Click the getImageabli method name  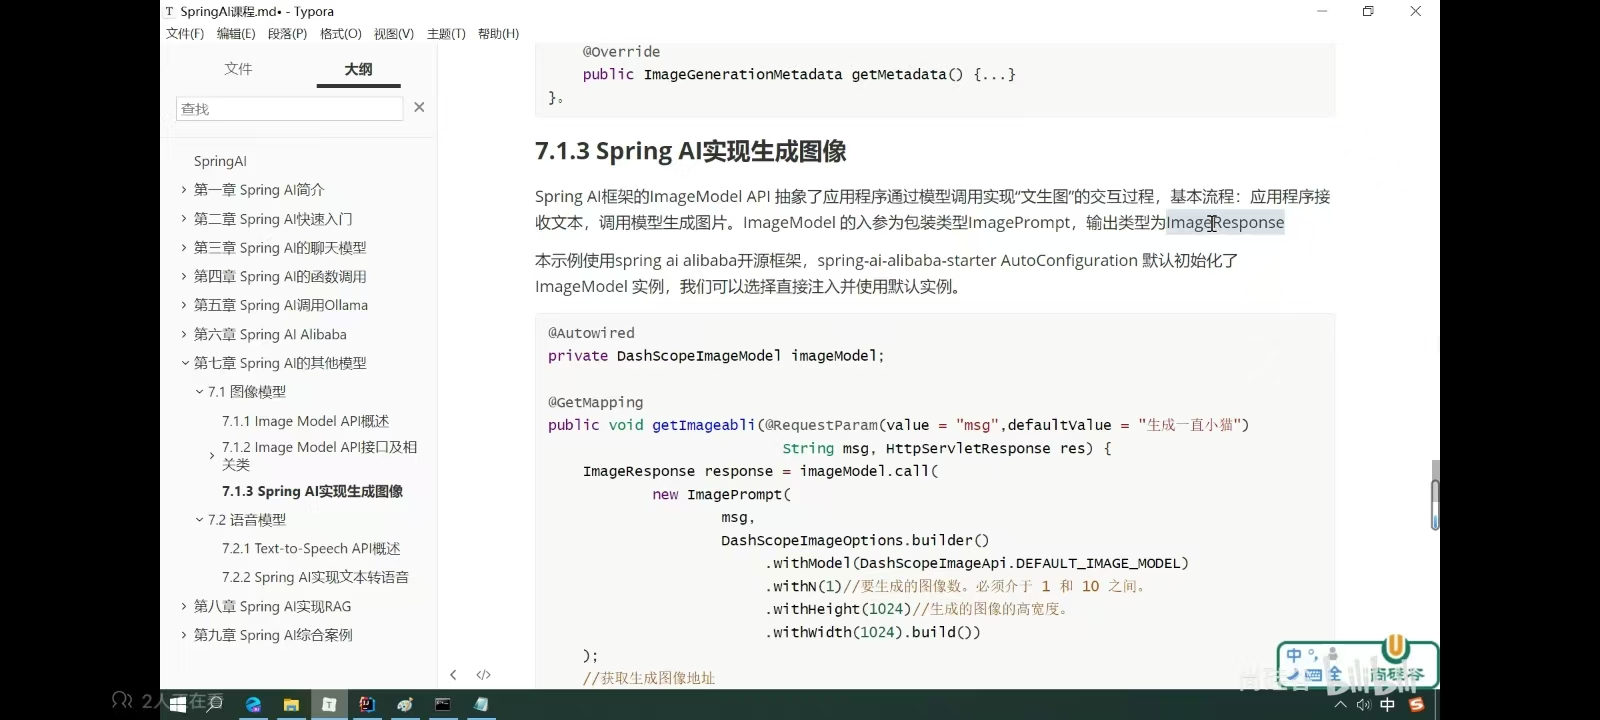click(704, 425)
